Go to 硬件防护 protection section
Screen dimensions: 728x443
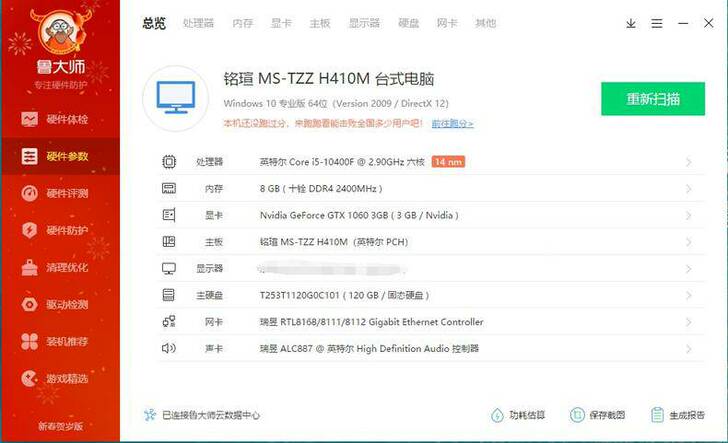[60, 230]
